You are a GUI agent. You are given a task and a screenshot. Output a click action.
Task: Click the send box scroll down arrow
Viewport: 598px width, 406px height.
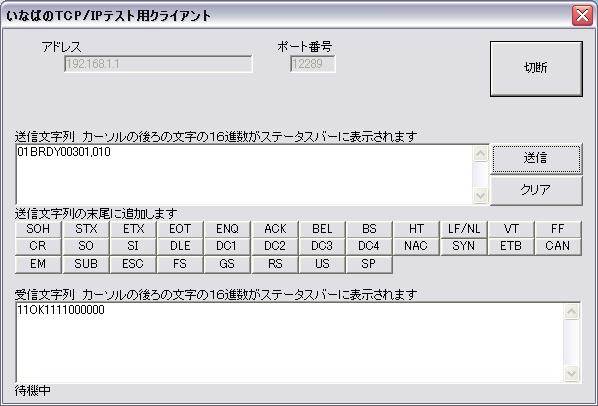[x=481, y=196]
